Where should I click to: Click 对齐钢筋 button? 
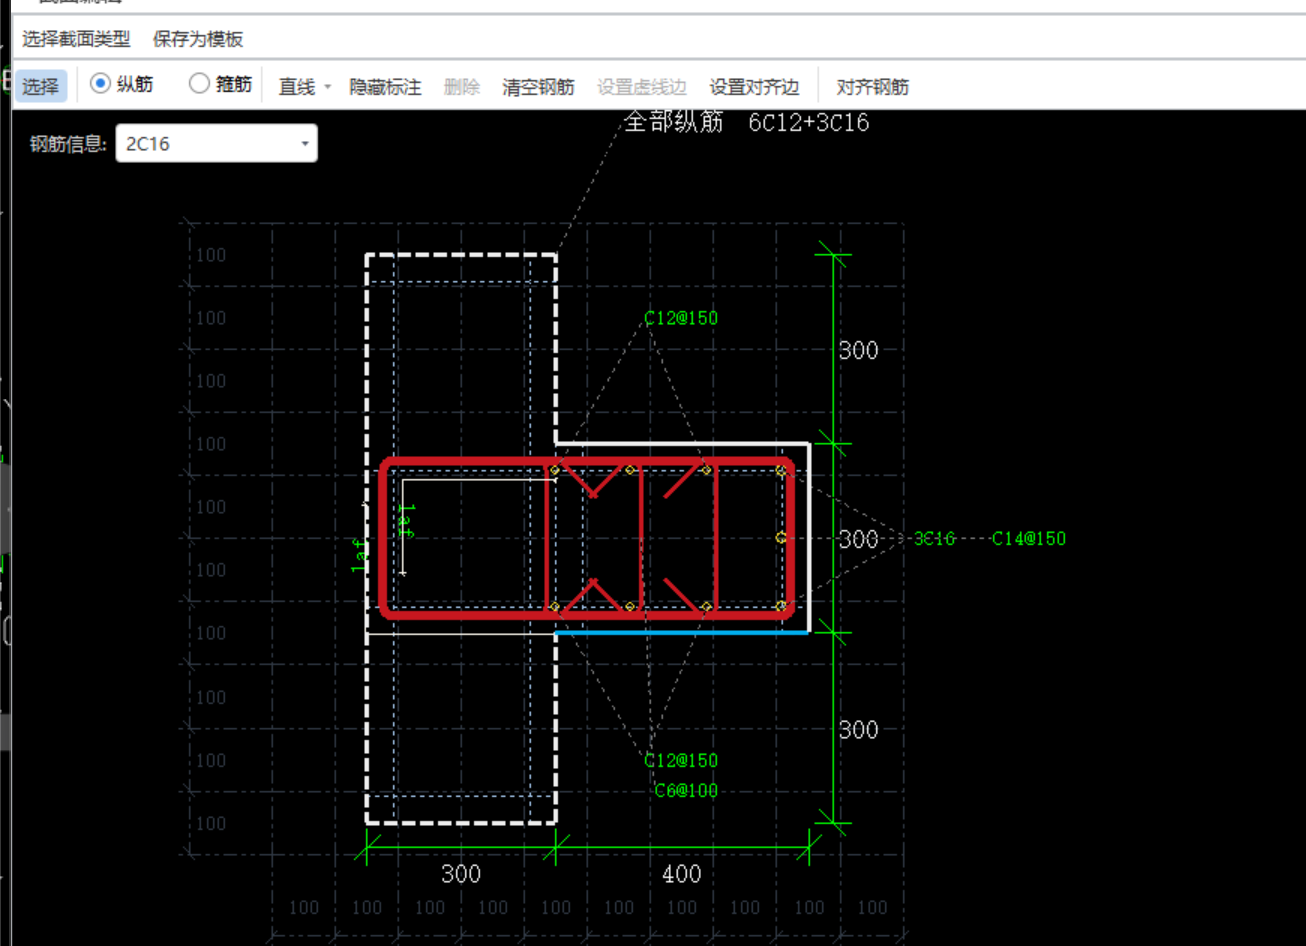pyautogui.click(x=873, y=87)
